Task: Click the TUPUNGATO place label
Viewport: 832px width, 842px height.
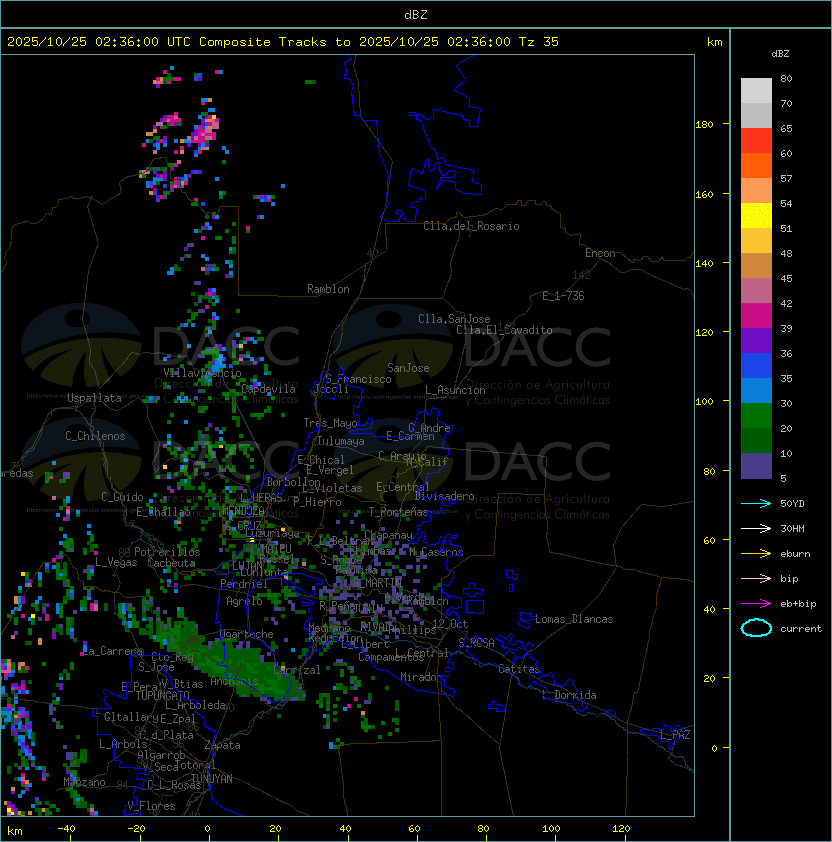Action: [162, 695]
